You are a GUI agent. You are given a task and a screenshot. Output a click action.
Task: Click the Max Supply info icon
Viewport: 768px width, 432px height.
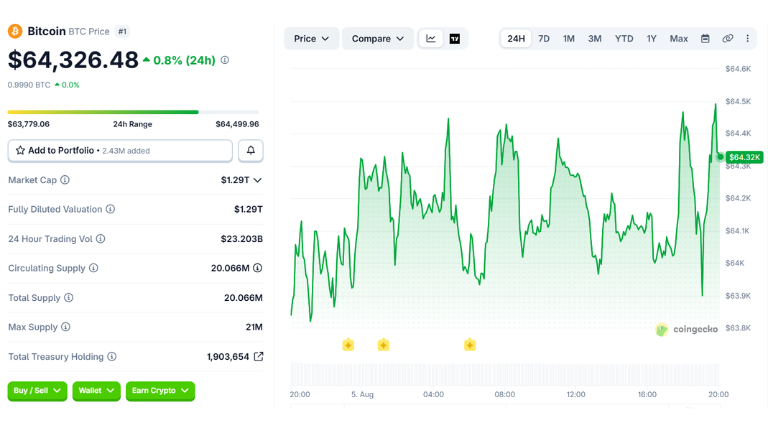pyautogui.click(x=66, y=327)
